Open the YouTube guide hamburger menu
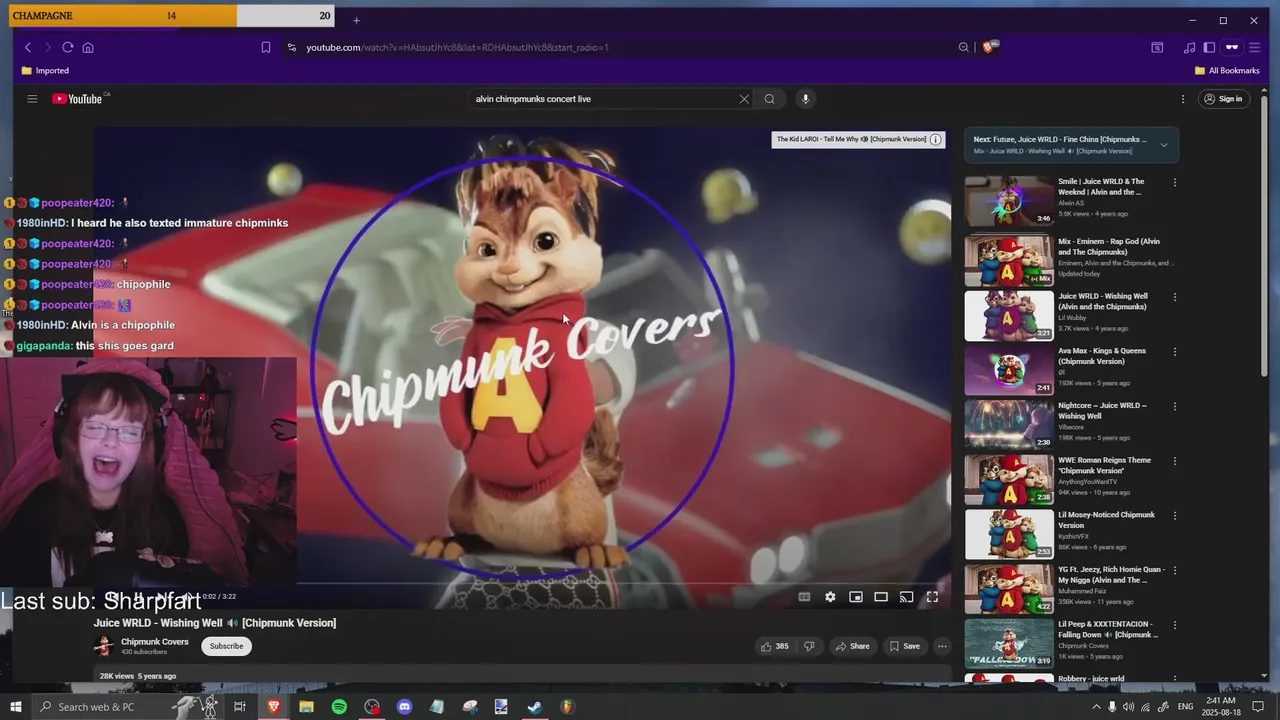This screenshot has width=1280, height=720. coord(32,99)
